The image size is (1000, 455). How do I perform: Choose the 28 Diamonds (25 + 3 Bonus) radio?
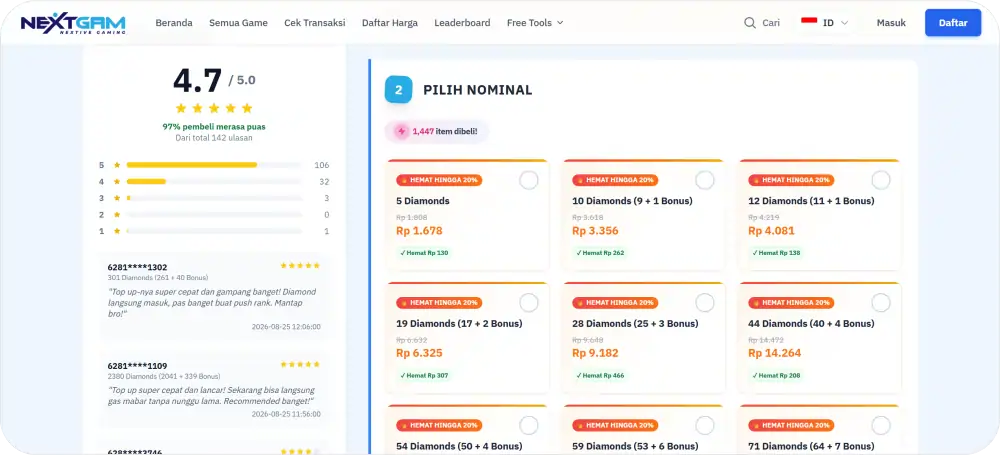(705, 303)
